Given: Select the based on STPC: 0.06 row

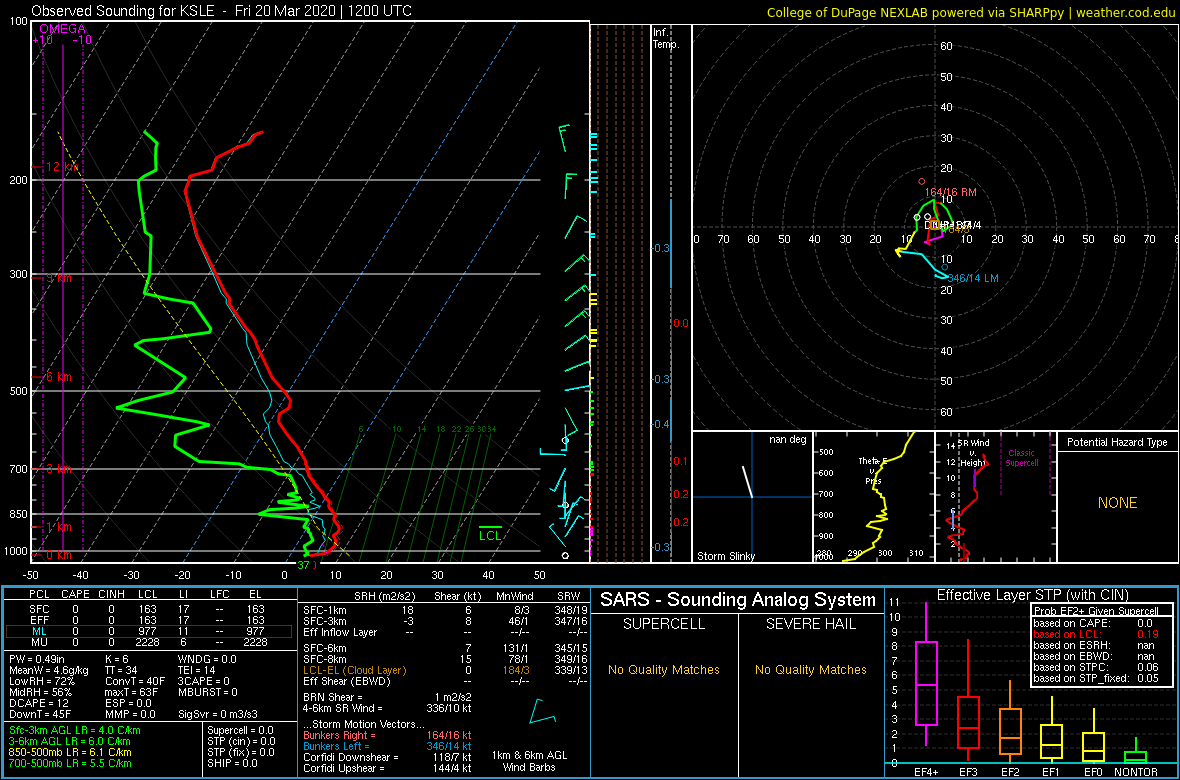Looking at the screenshot, I should [x=1096, y=669].
